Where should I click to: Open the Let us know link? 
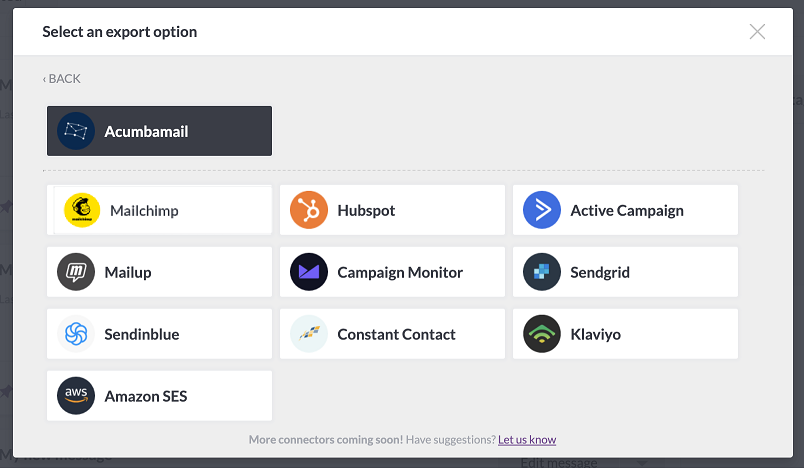527,439
